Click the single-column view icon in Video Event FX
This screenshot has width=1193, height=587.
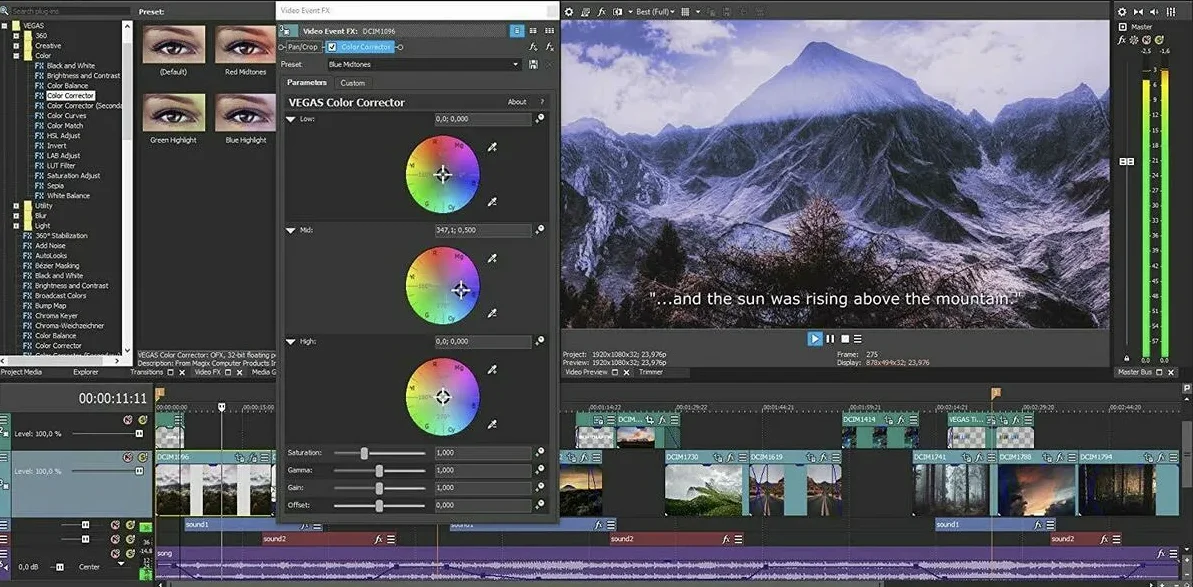point(517,30)
